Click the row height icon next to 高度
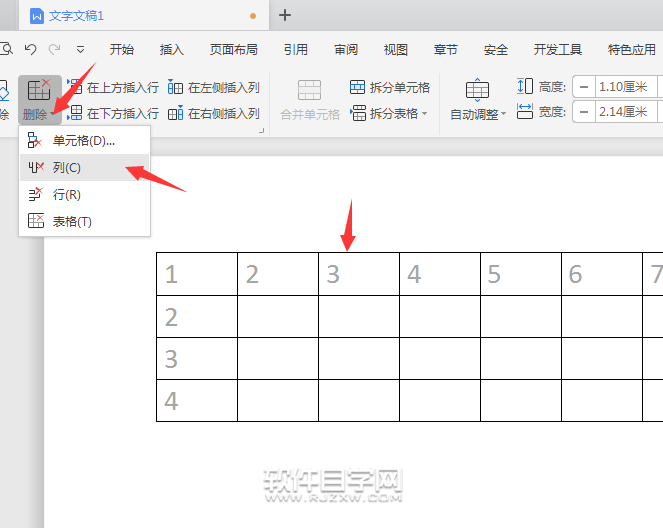The height and width of the screenshot is (528, 663). pyautogui.click(x=525, y=86)
